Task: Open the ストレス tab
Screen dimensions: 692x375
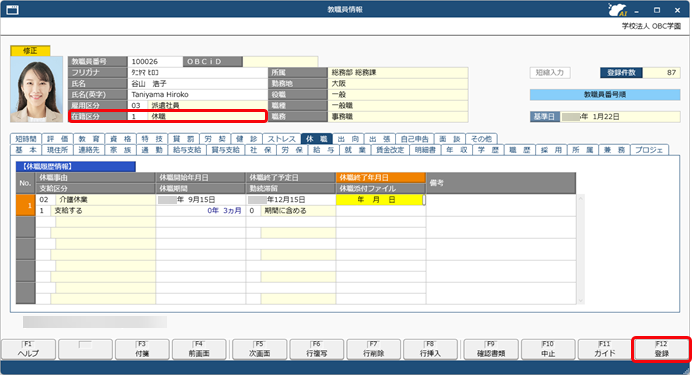Action: 282,139
